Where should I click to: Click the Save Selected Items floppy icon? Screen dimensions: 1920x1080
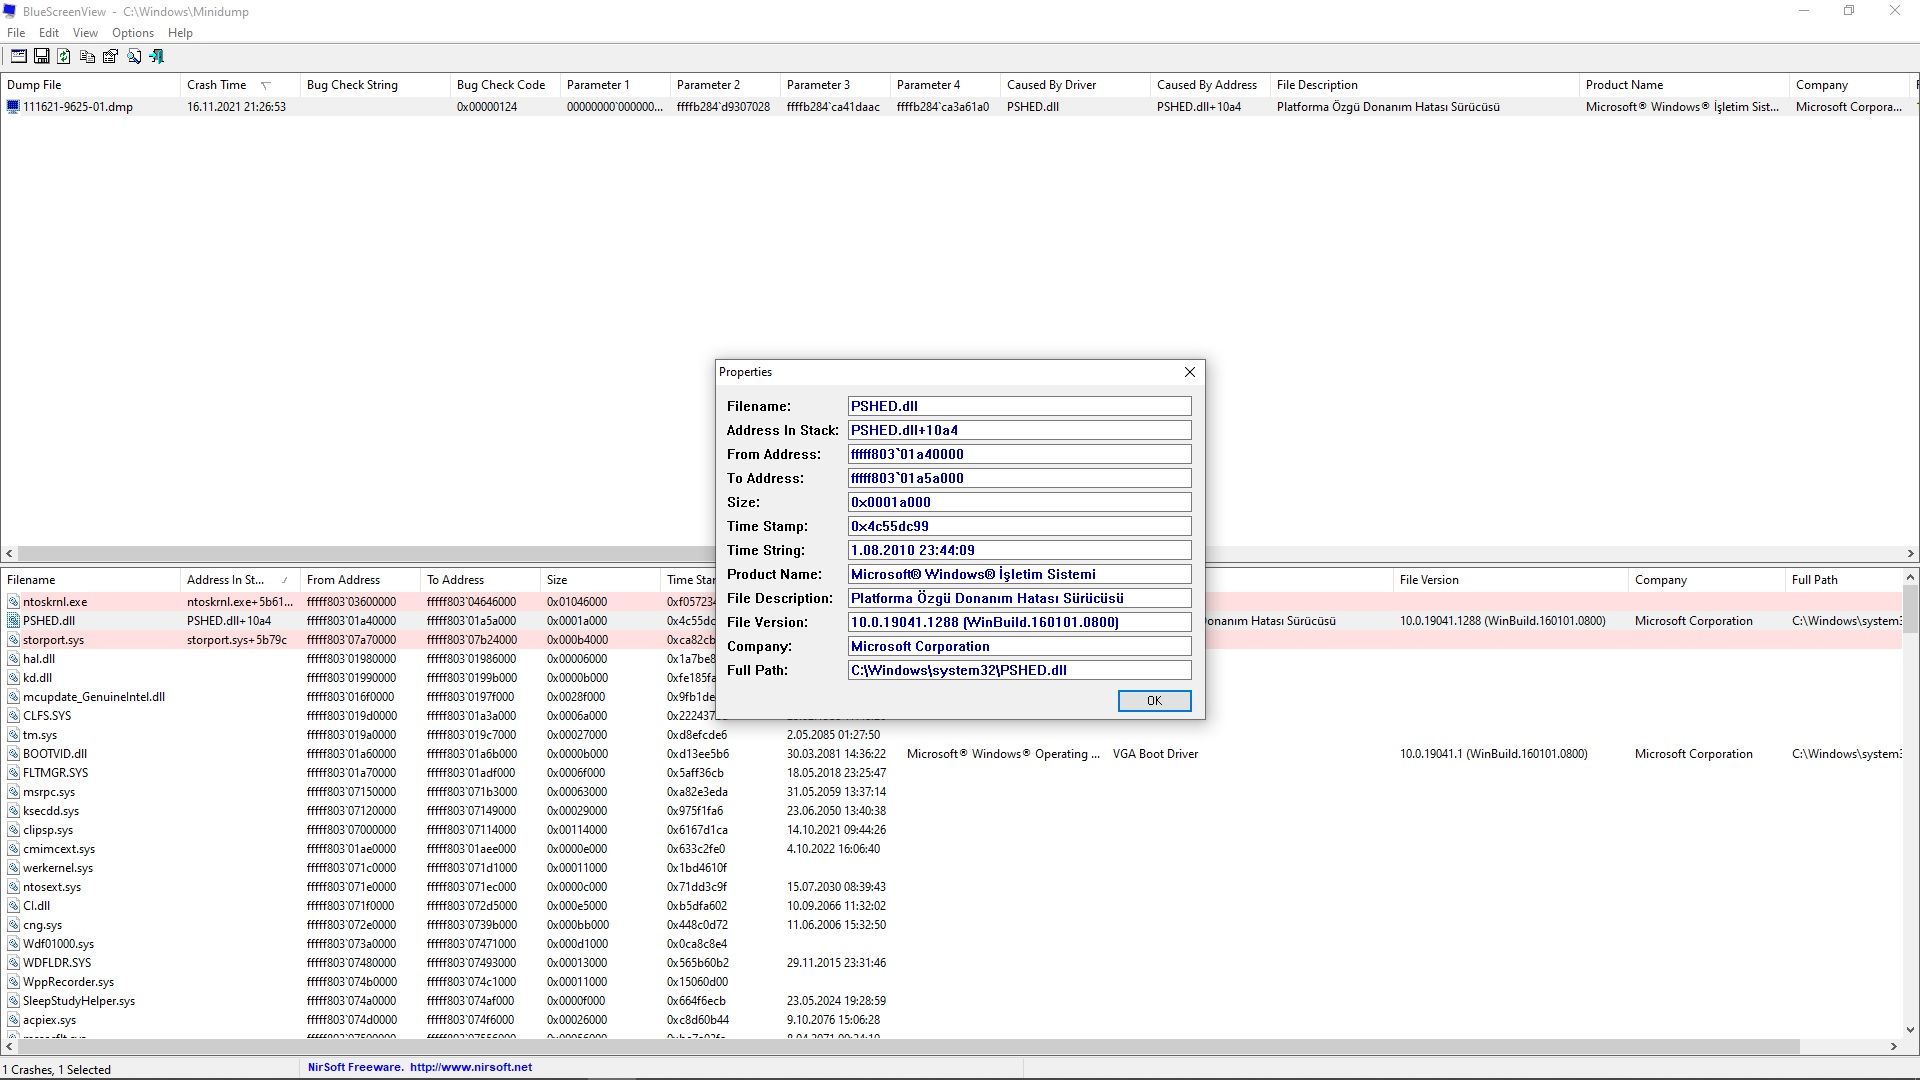41,57
